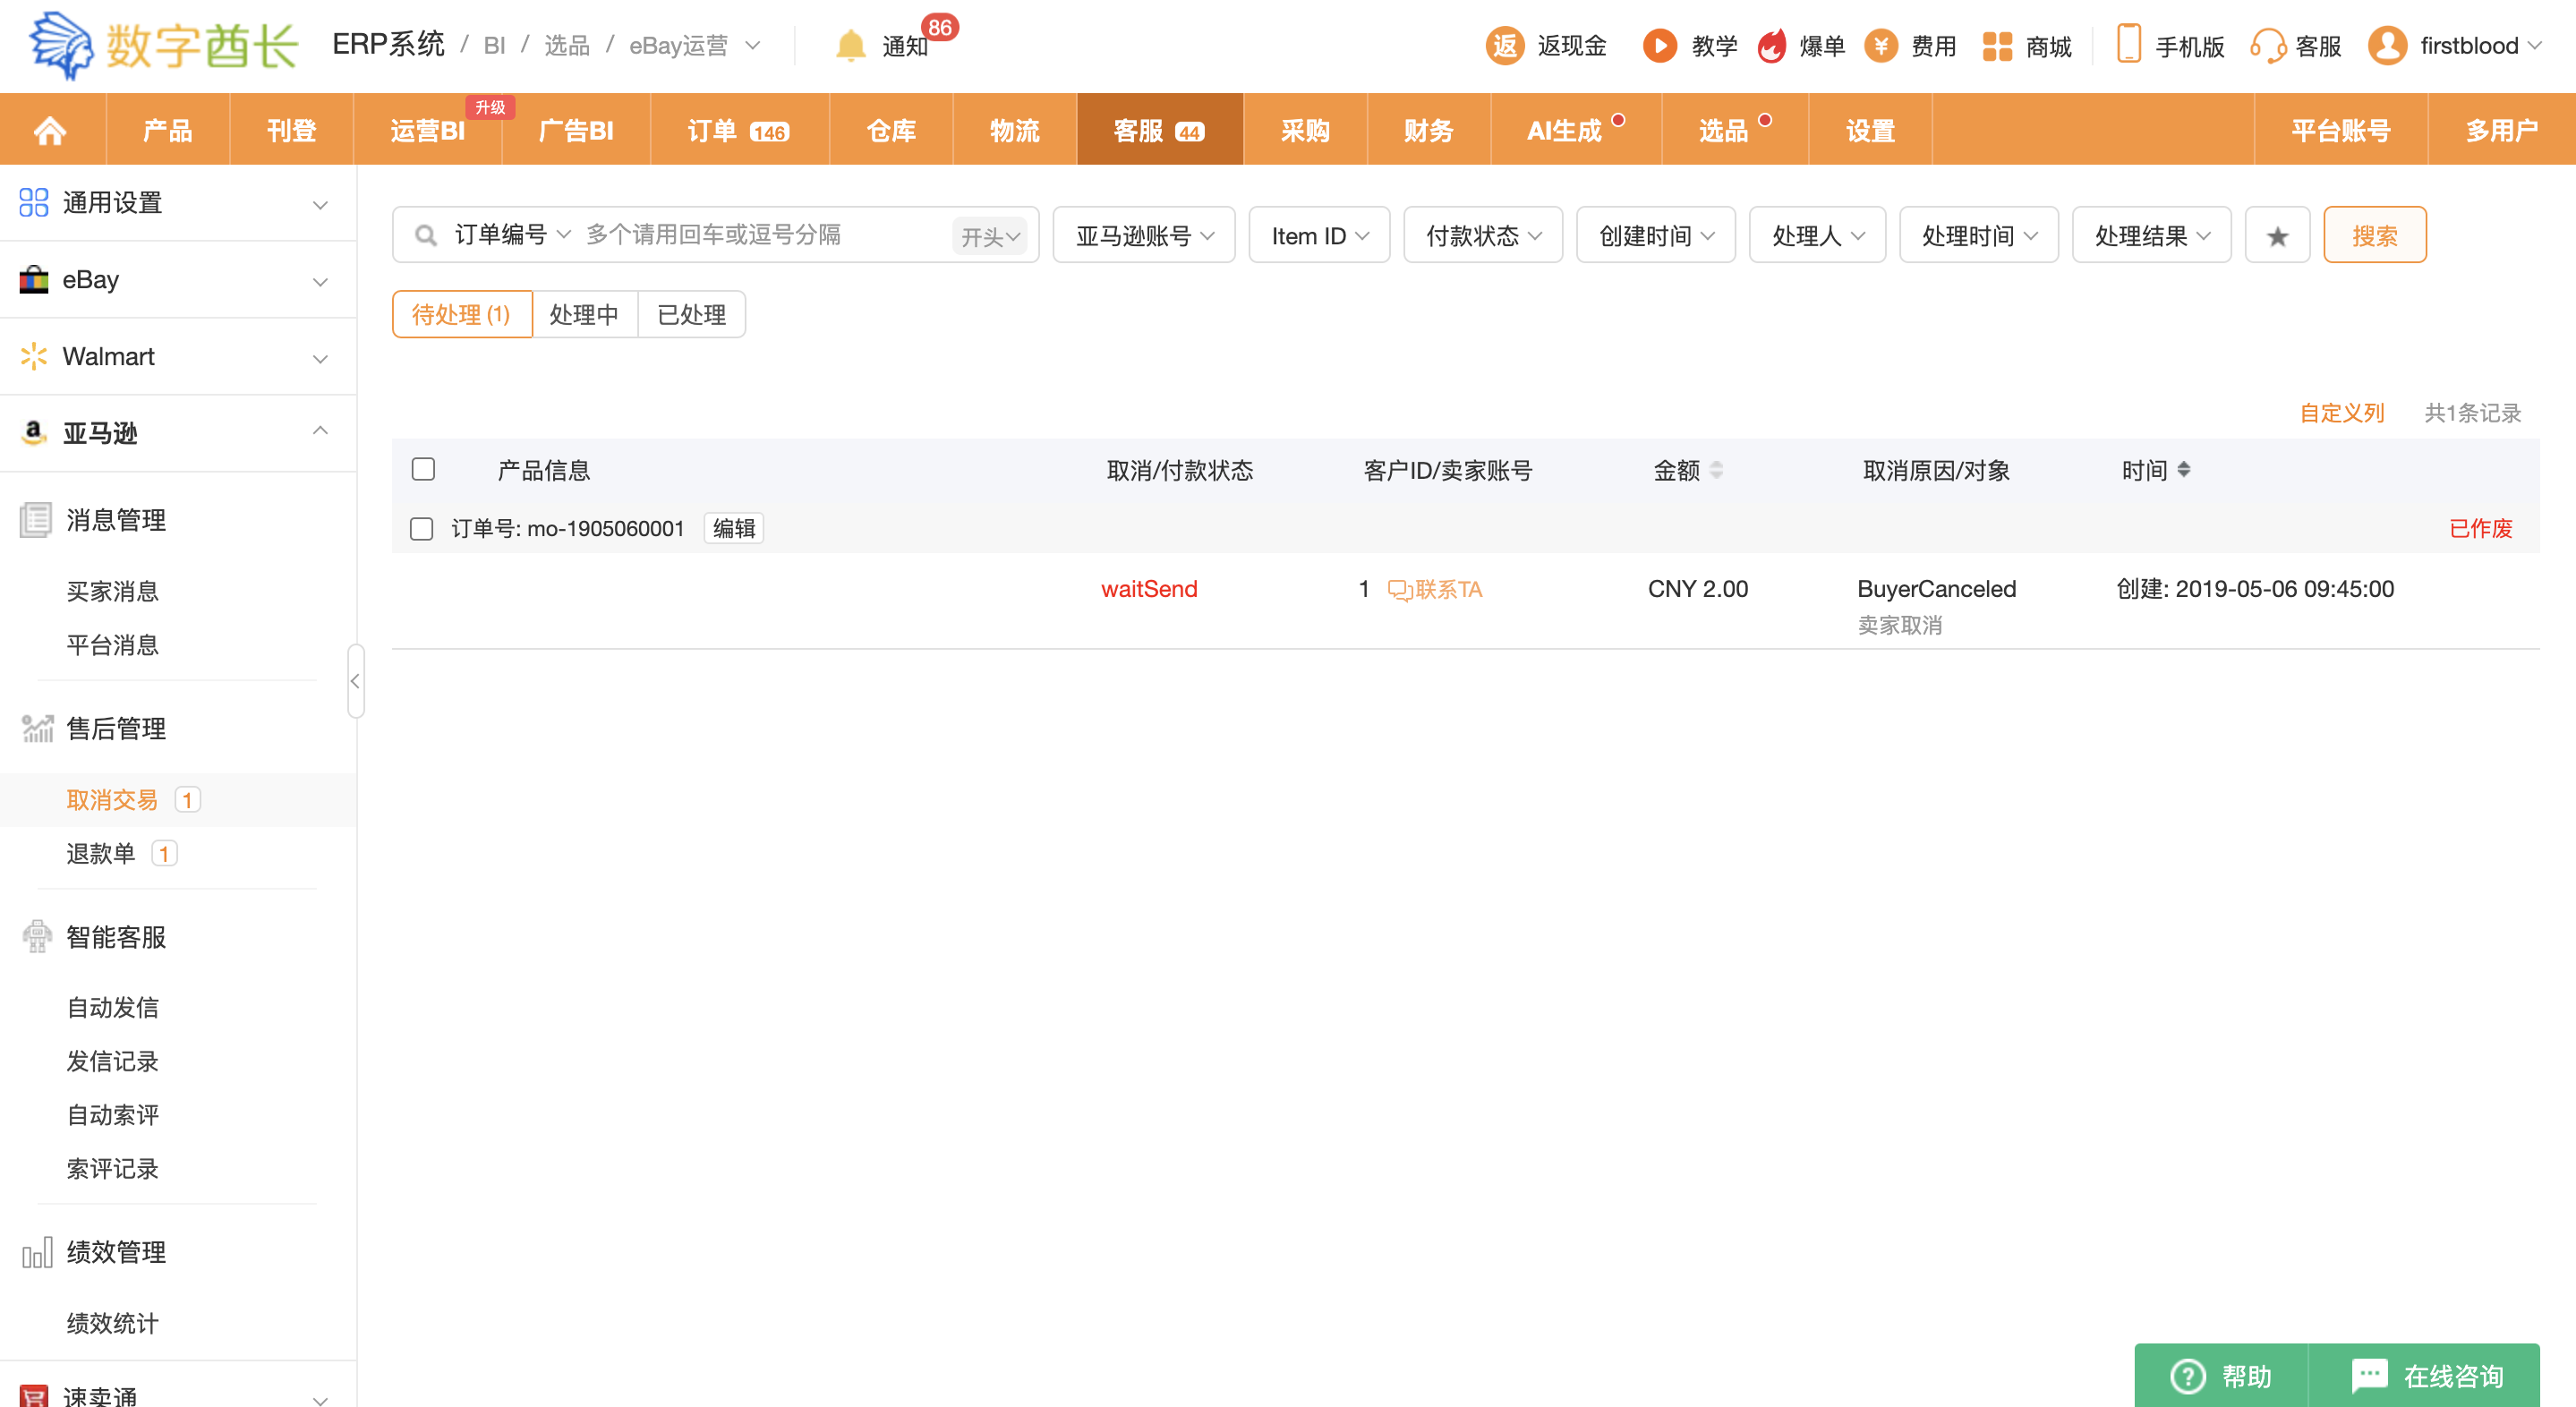Click the 教学 tutorial play icon
This screenshot has width=2576, height=1407.
(x=1660, y=46)
